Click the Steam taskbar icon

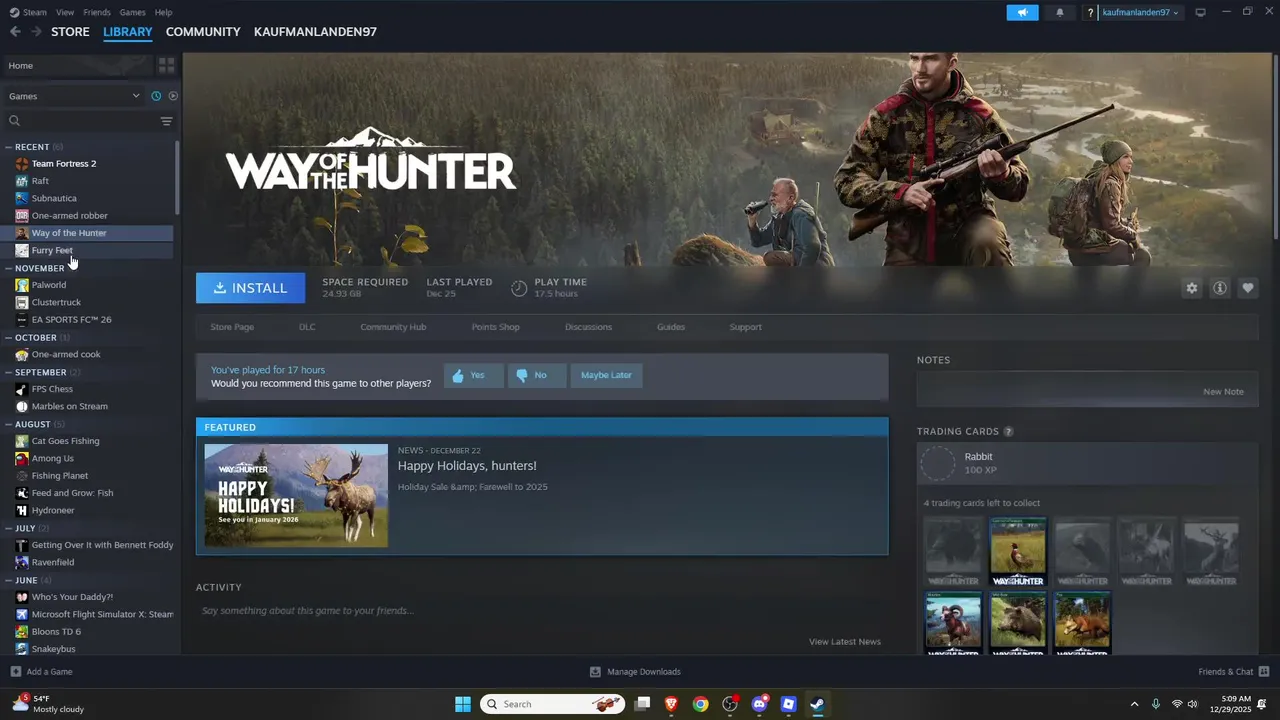click(x=817, y=704)
